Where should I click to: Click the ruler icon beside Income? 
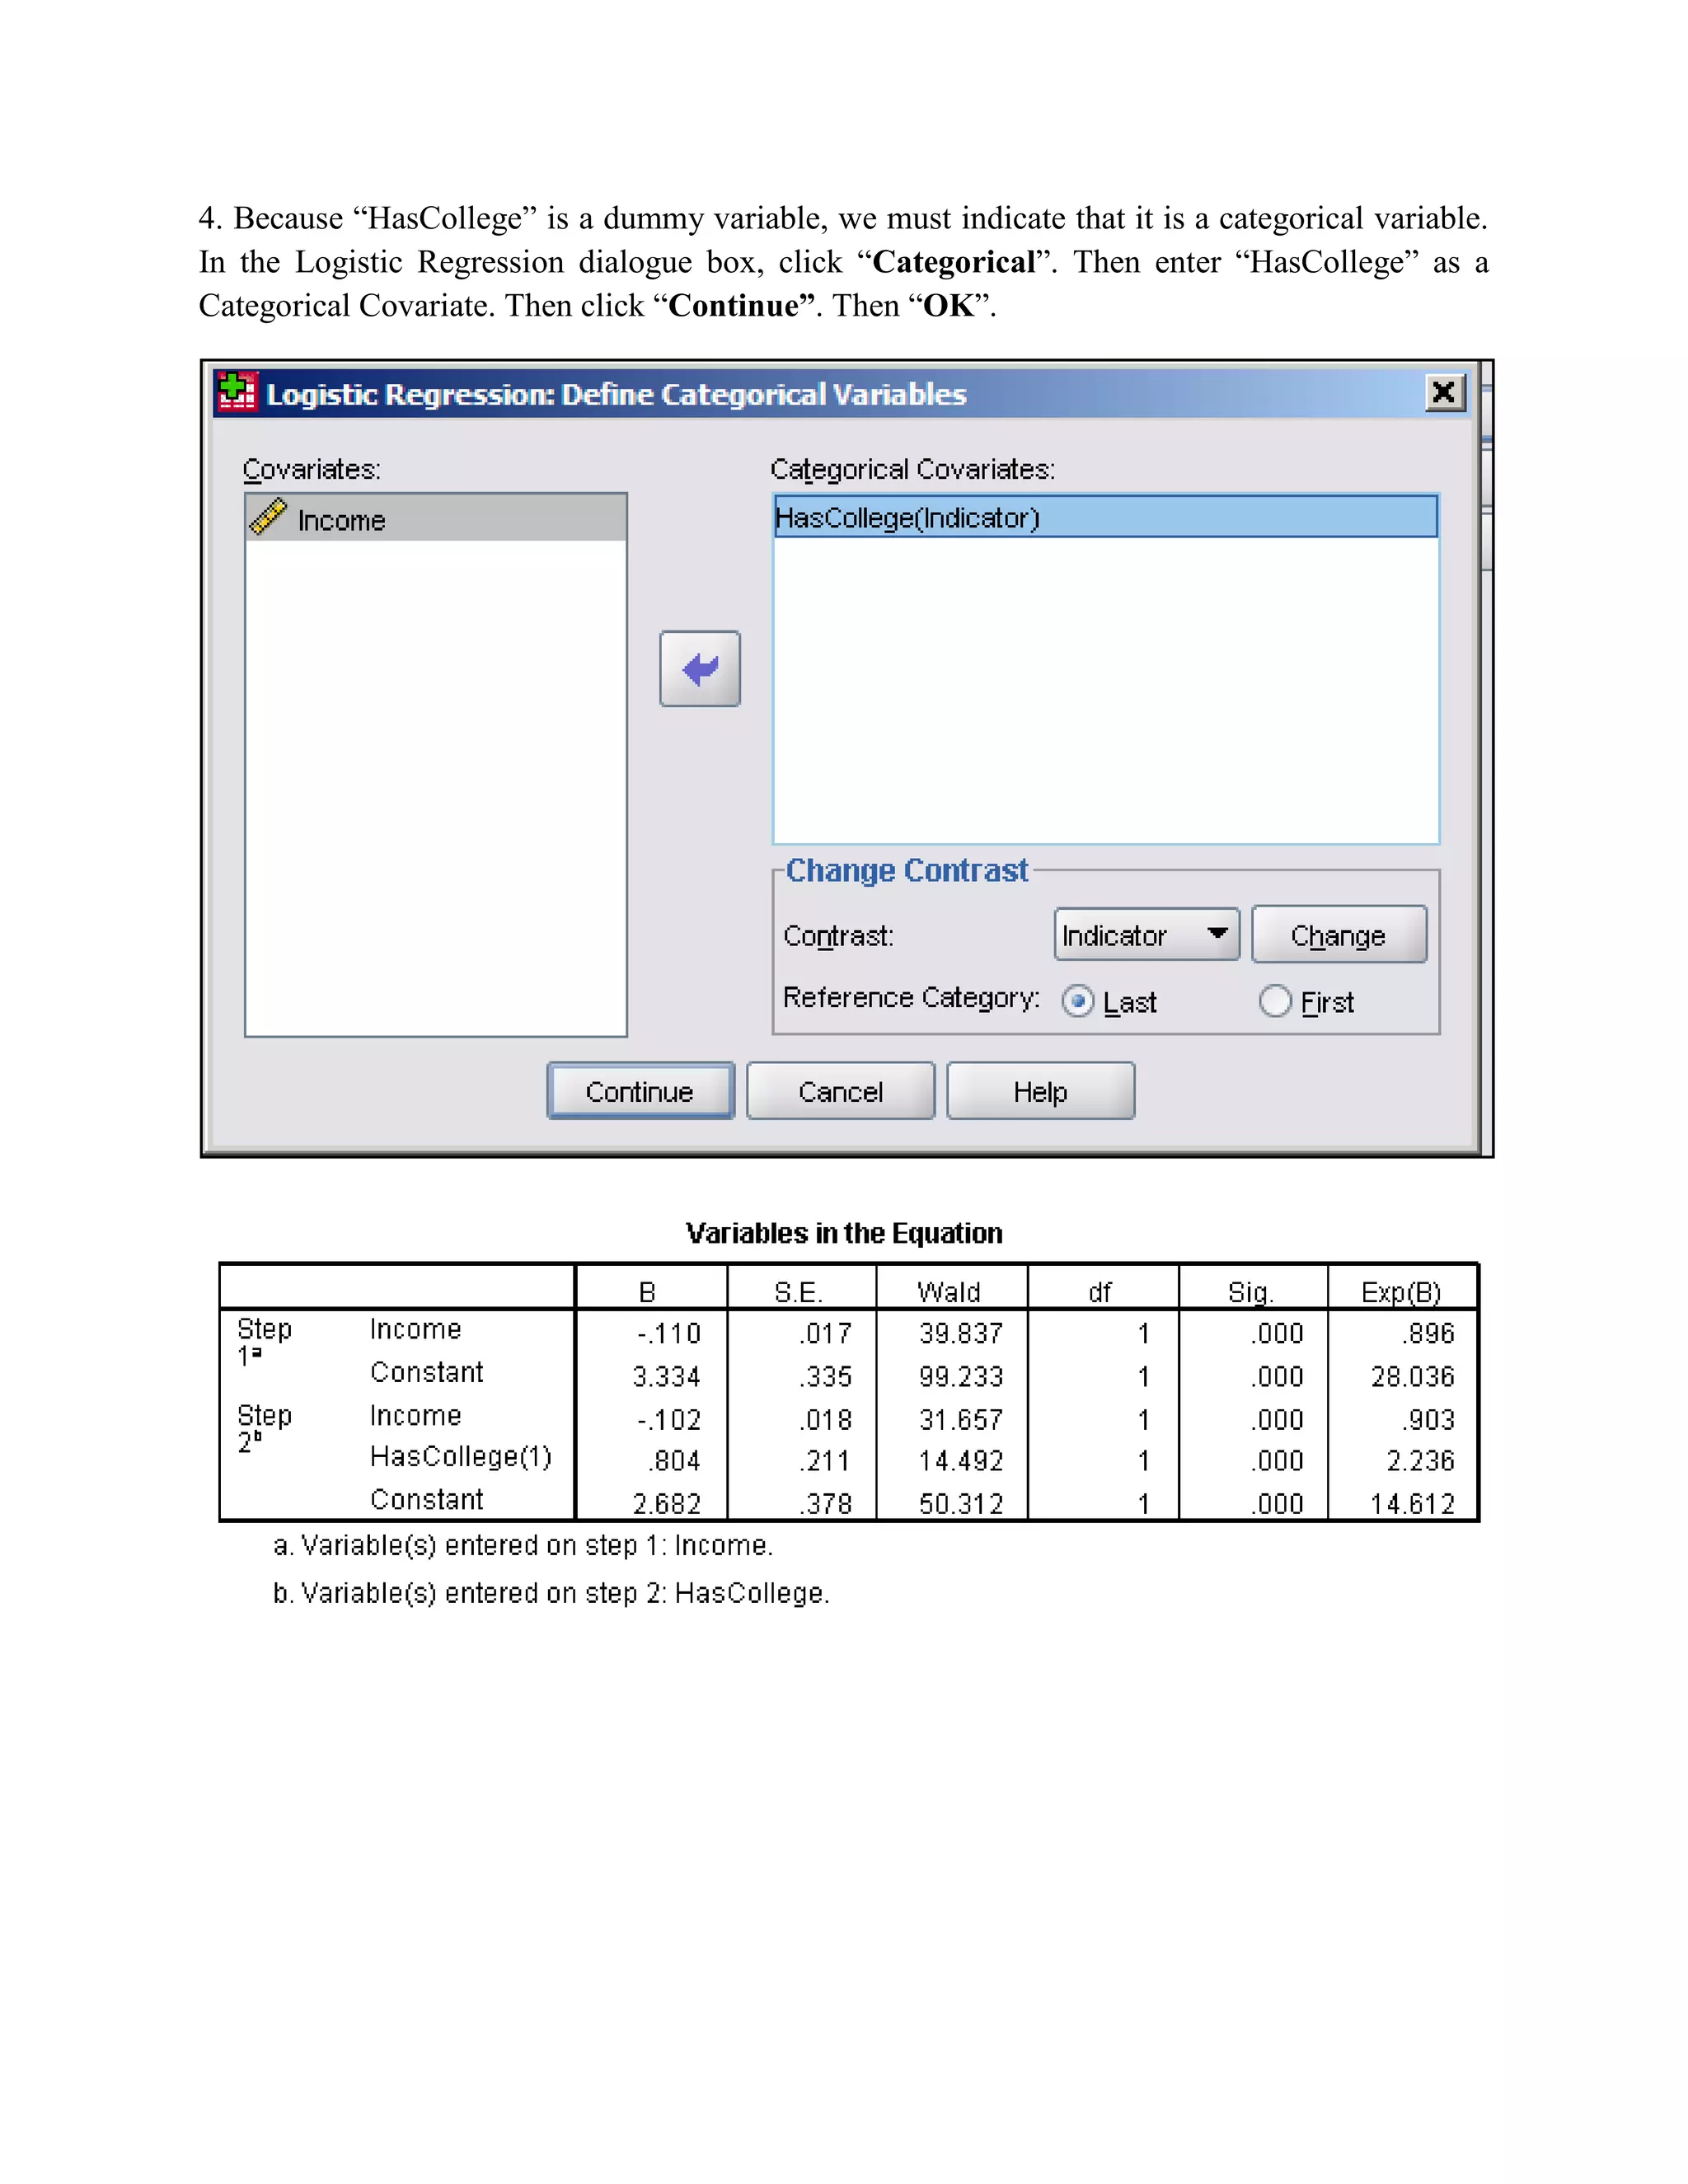click(268, 517)
